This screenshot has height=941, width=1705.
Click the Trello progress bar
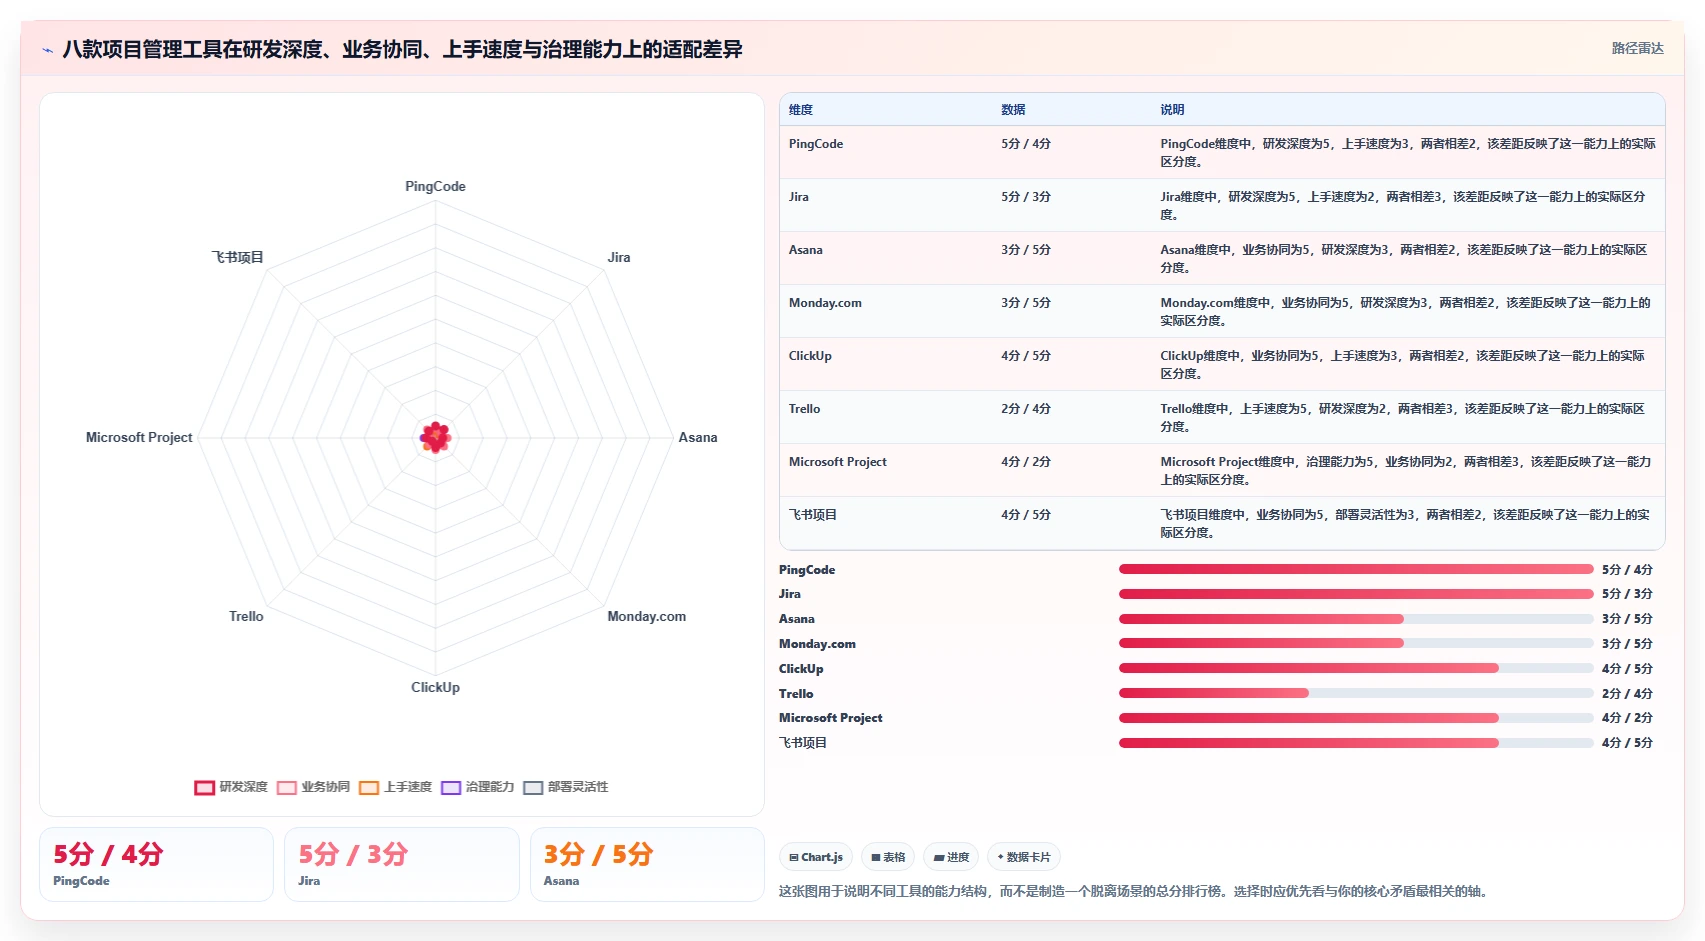pos(1356,693)
